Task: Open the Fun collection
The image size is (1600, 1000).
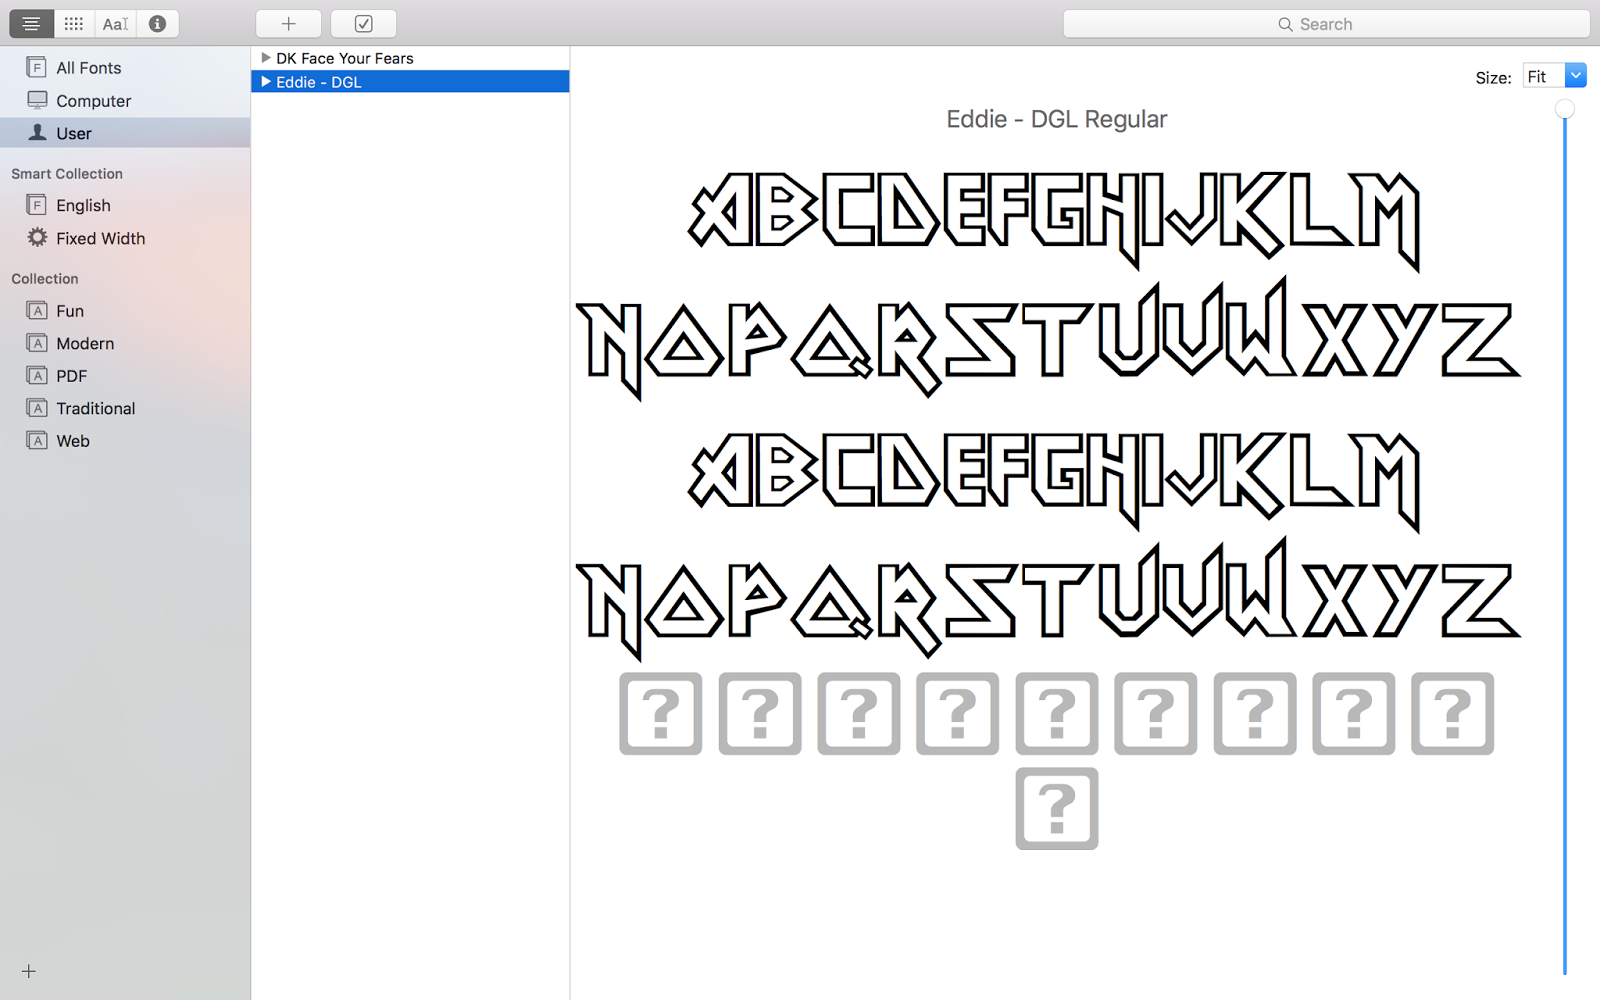Action: click(x=125, y=311)
